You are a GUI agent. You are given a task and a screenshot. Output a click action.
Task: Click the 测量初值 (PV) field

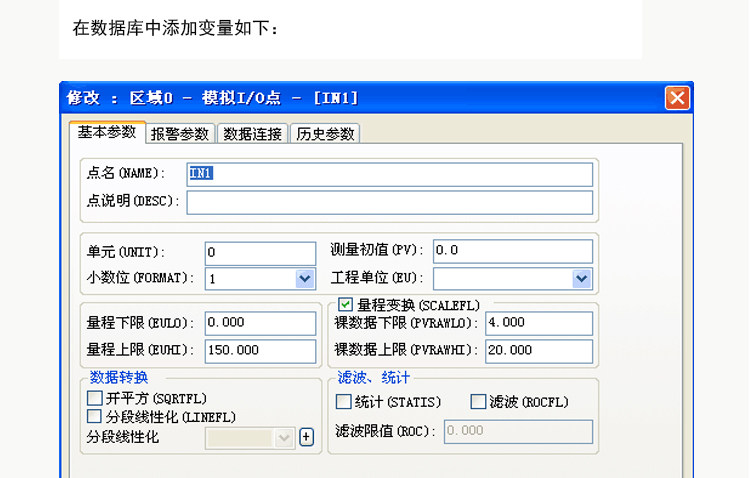click(x=513, y=251)
